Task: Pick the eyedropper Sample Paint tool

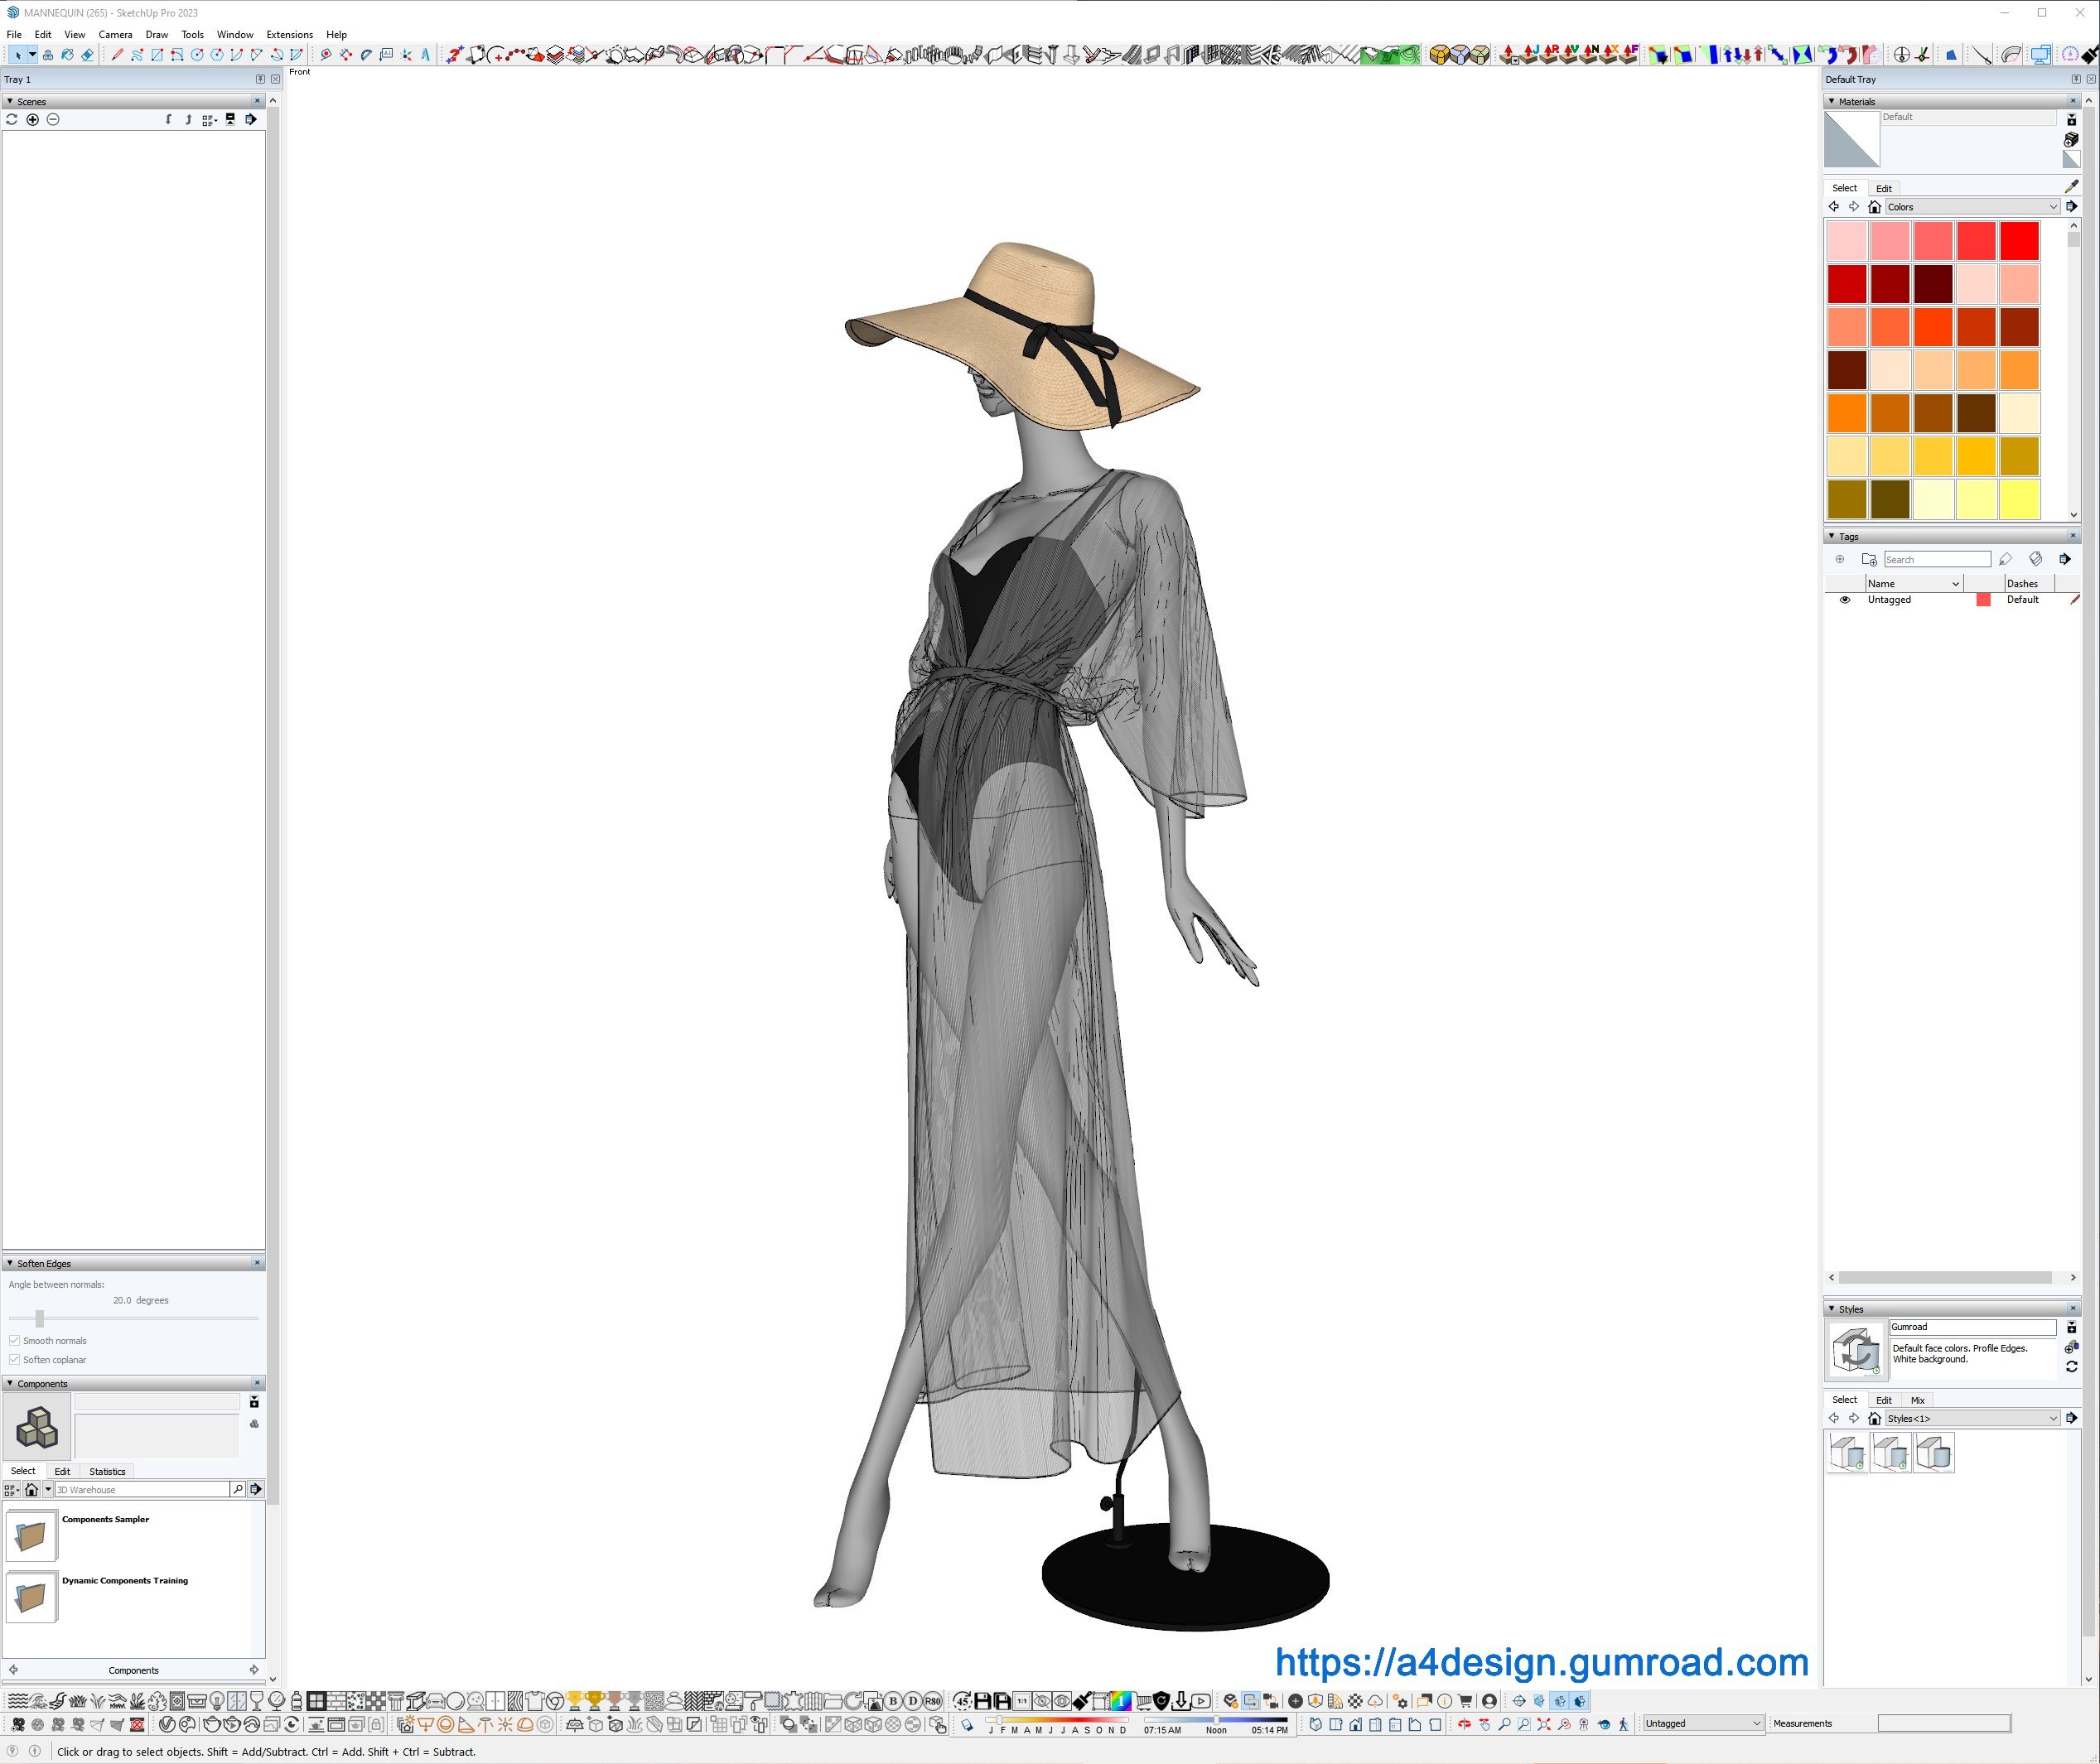Action: (2071, 187)
